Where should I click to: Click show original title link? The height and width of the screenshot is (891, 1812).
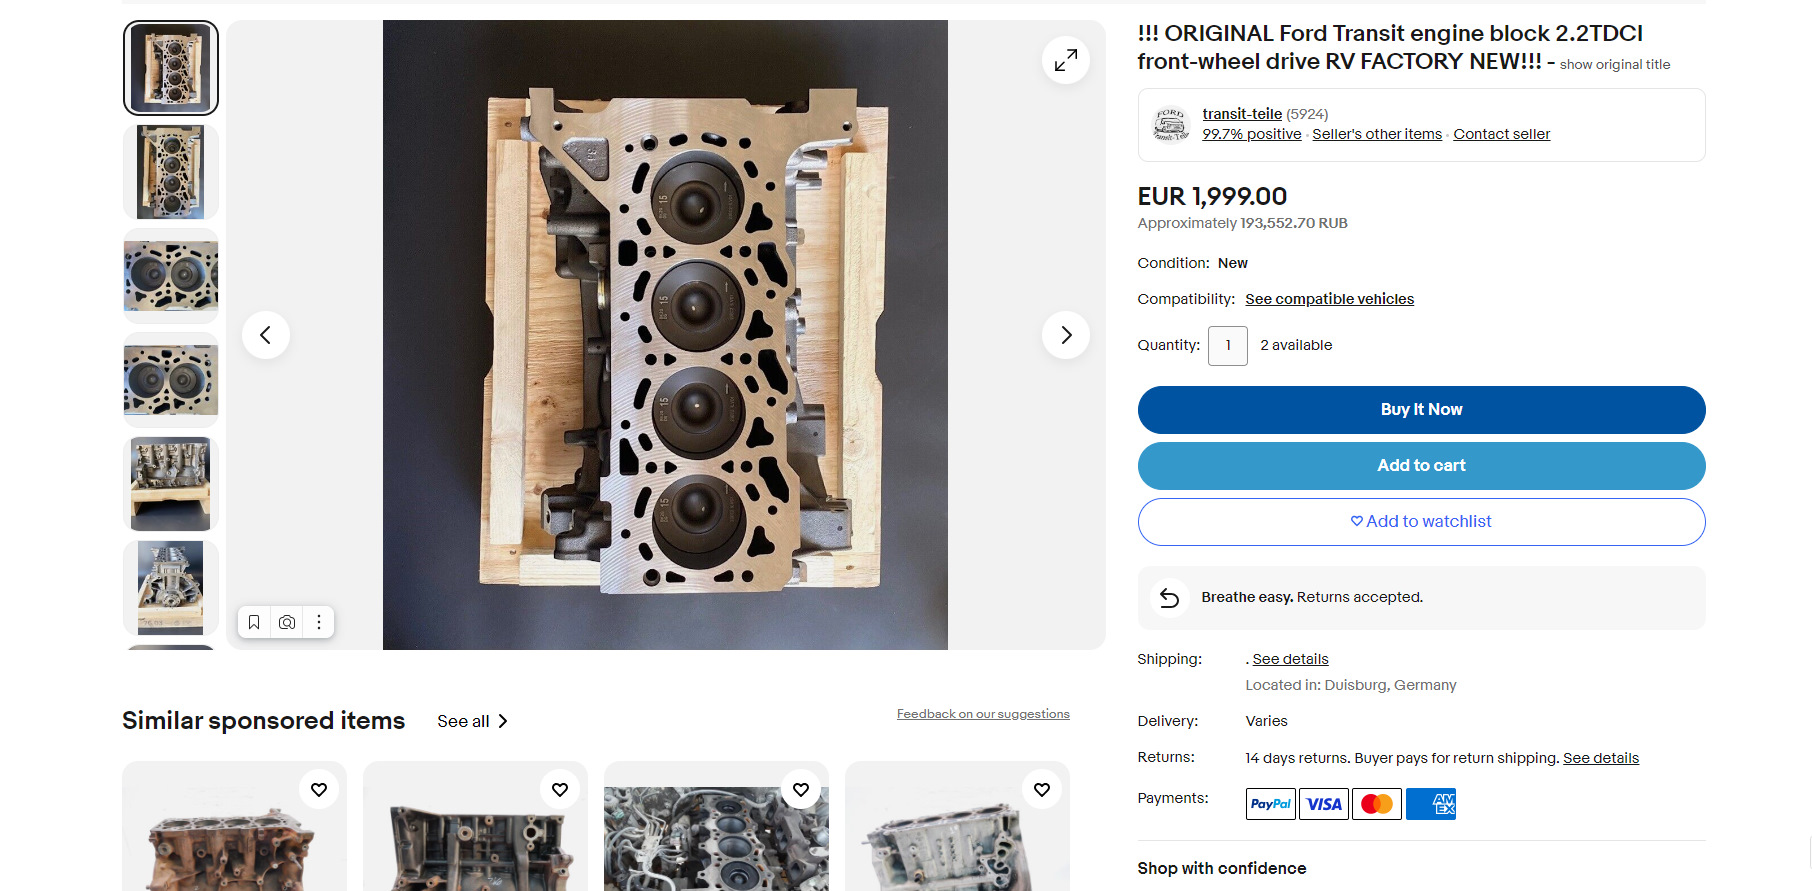1615,64
